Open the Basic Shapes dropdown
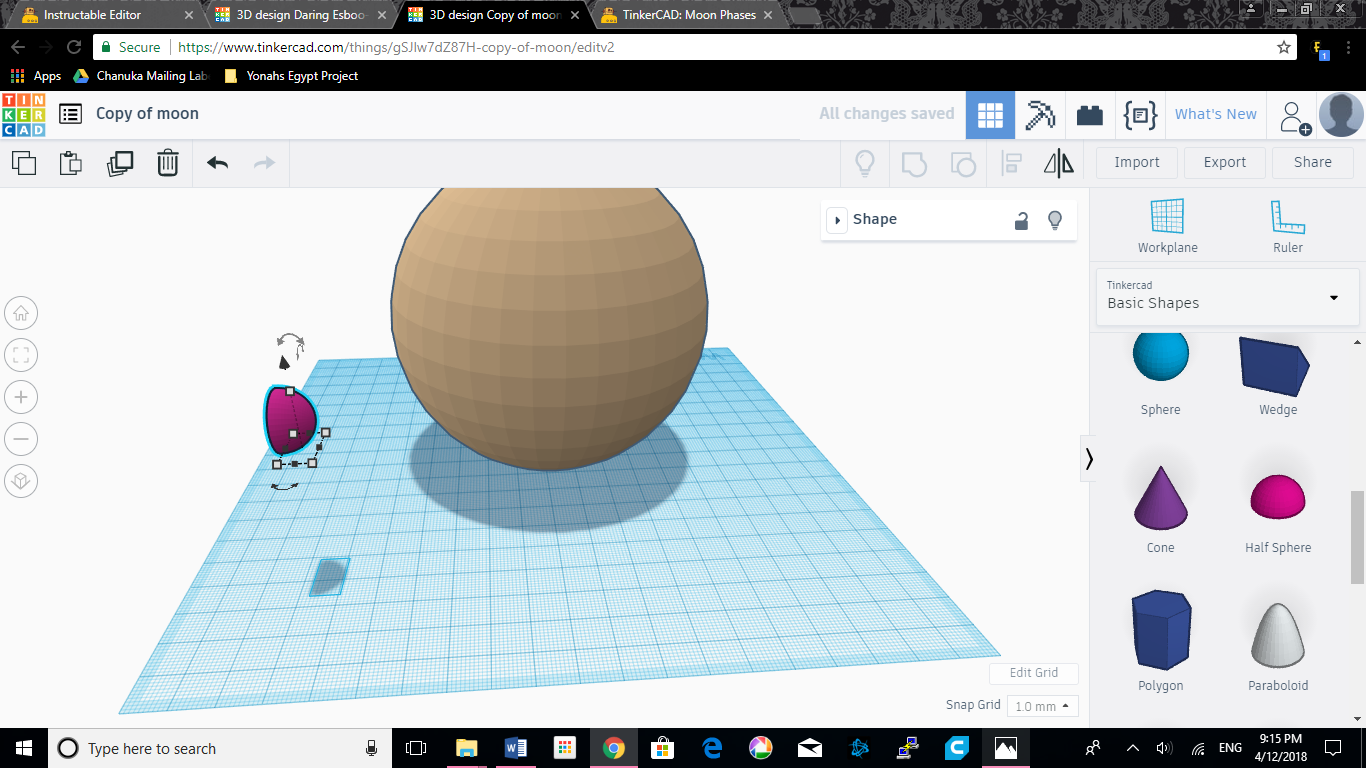The height and width of the screenshot is (768, 1366). (x=1227, y=297)
